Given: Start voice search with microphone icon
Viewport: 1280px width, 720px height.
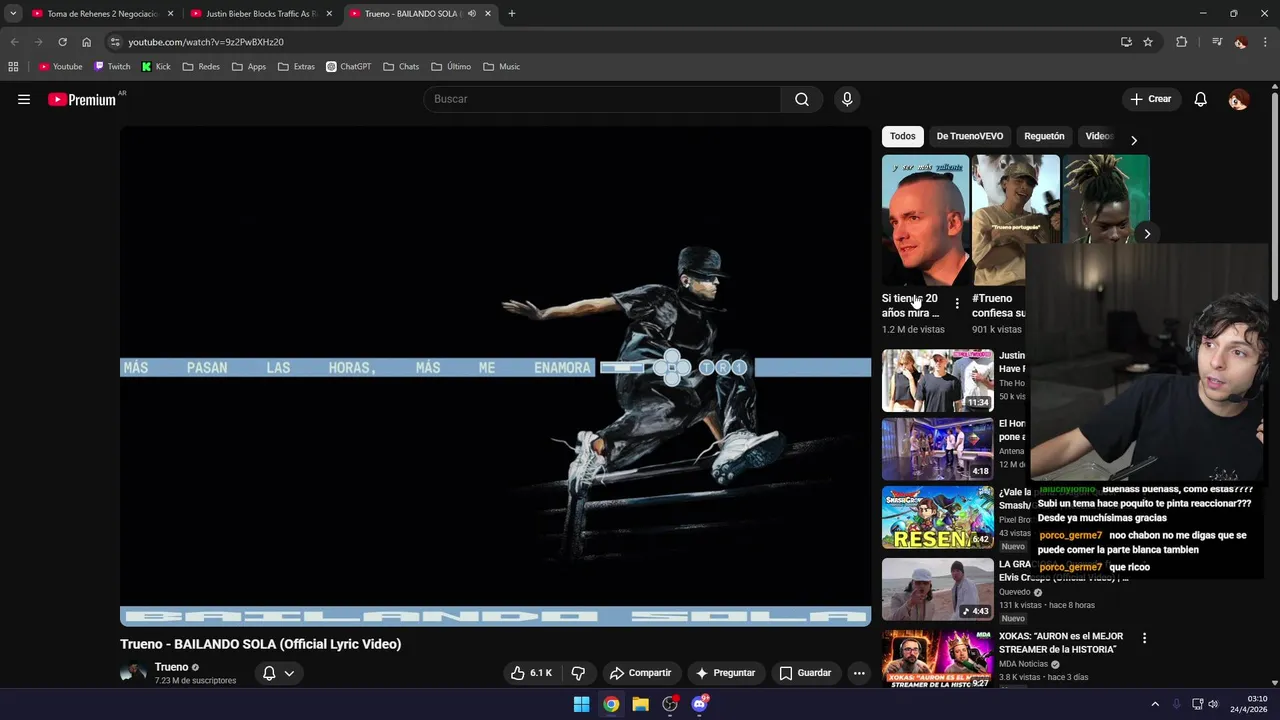Looking at the screenshot, I should coord(847,99).
